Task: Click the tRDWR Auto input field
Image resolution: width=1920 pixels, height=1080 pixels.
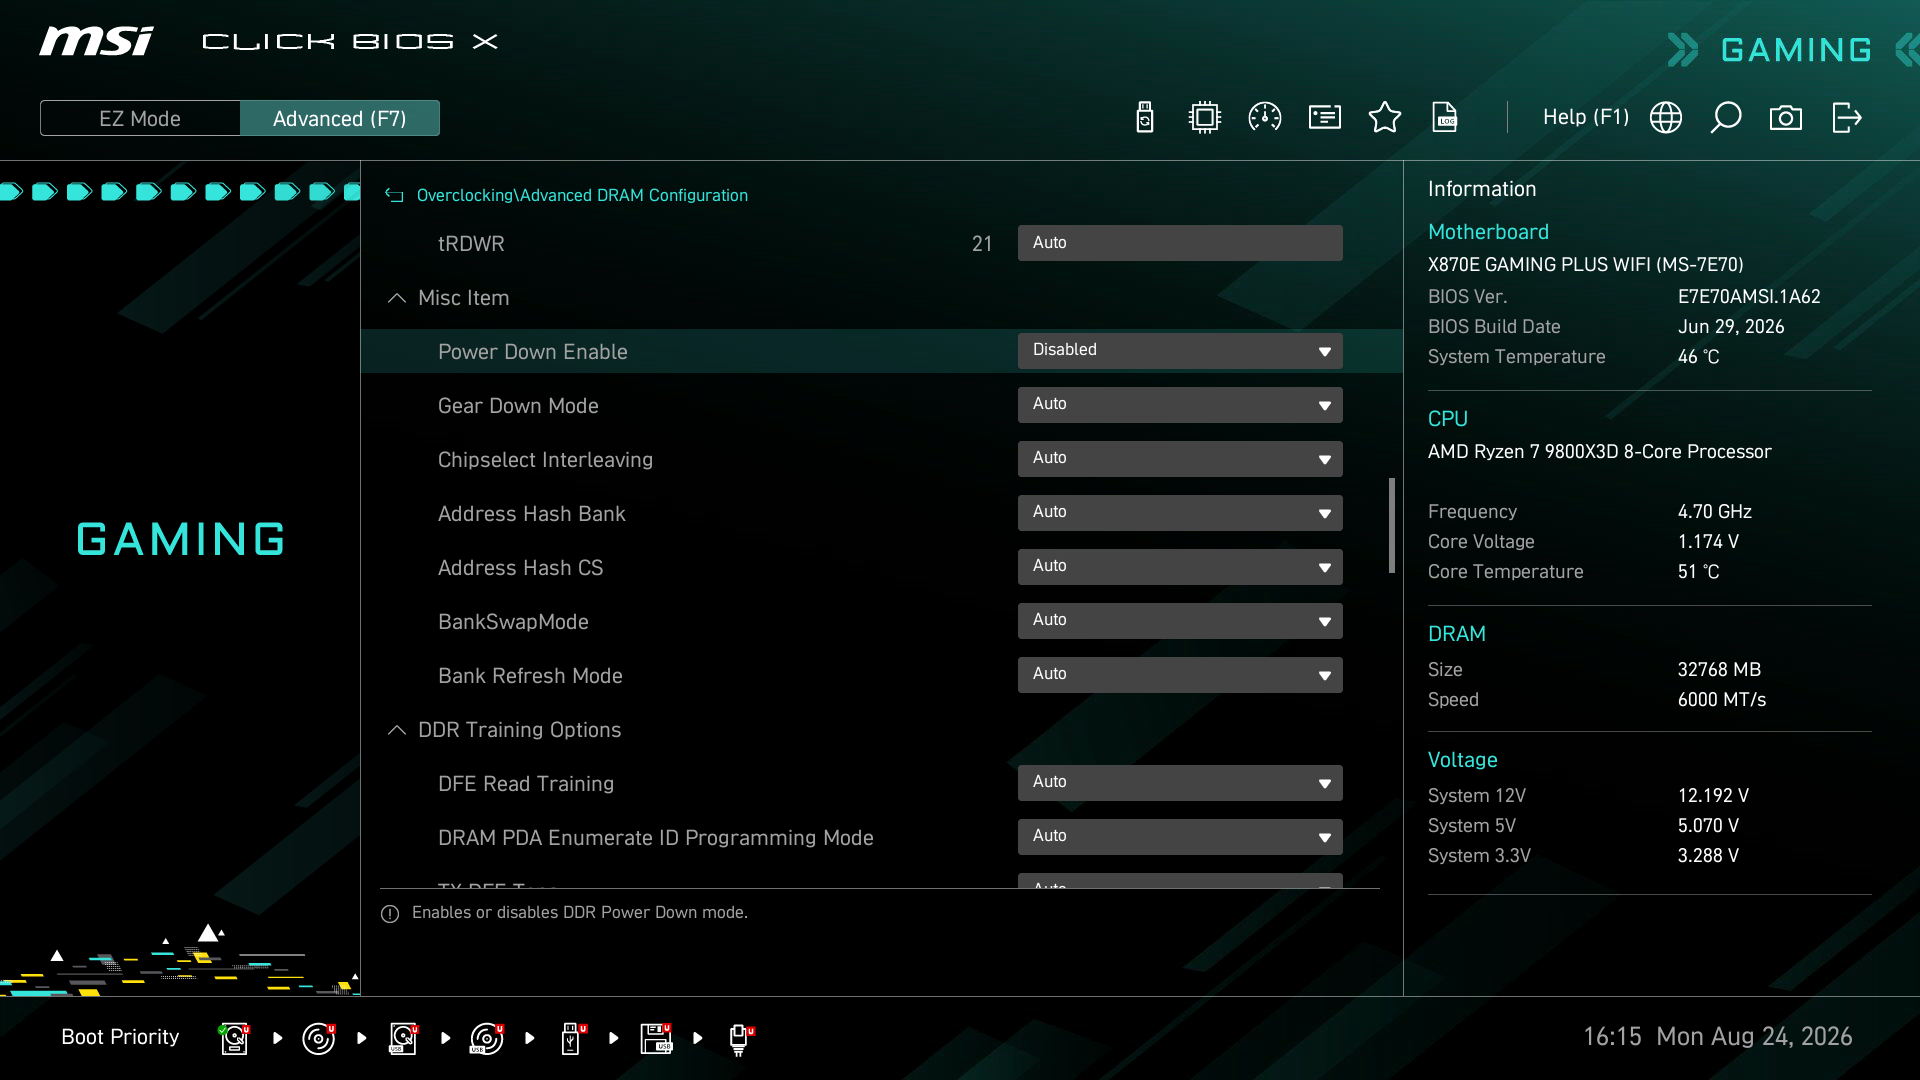Action: pos(1180,243)
